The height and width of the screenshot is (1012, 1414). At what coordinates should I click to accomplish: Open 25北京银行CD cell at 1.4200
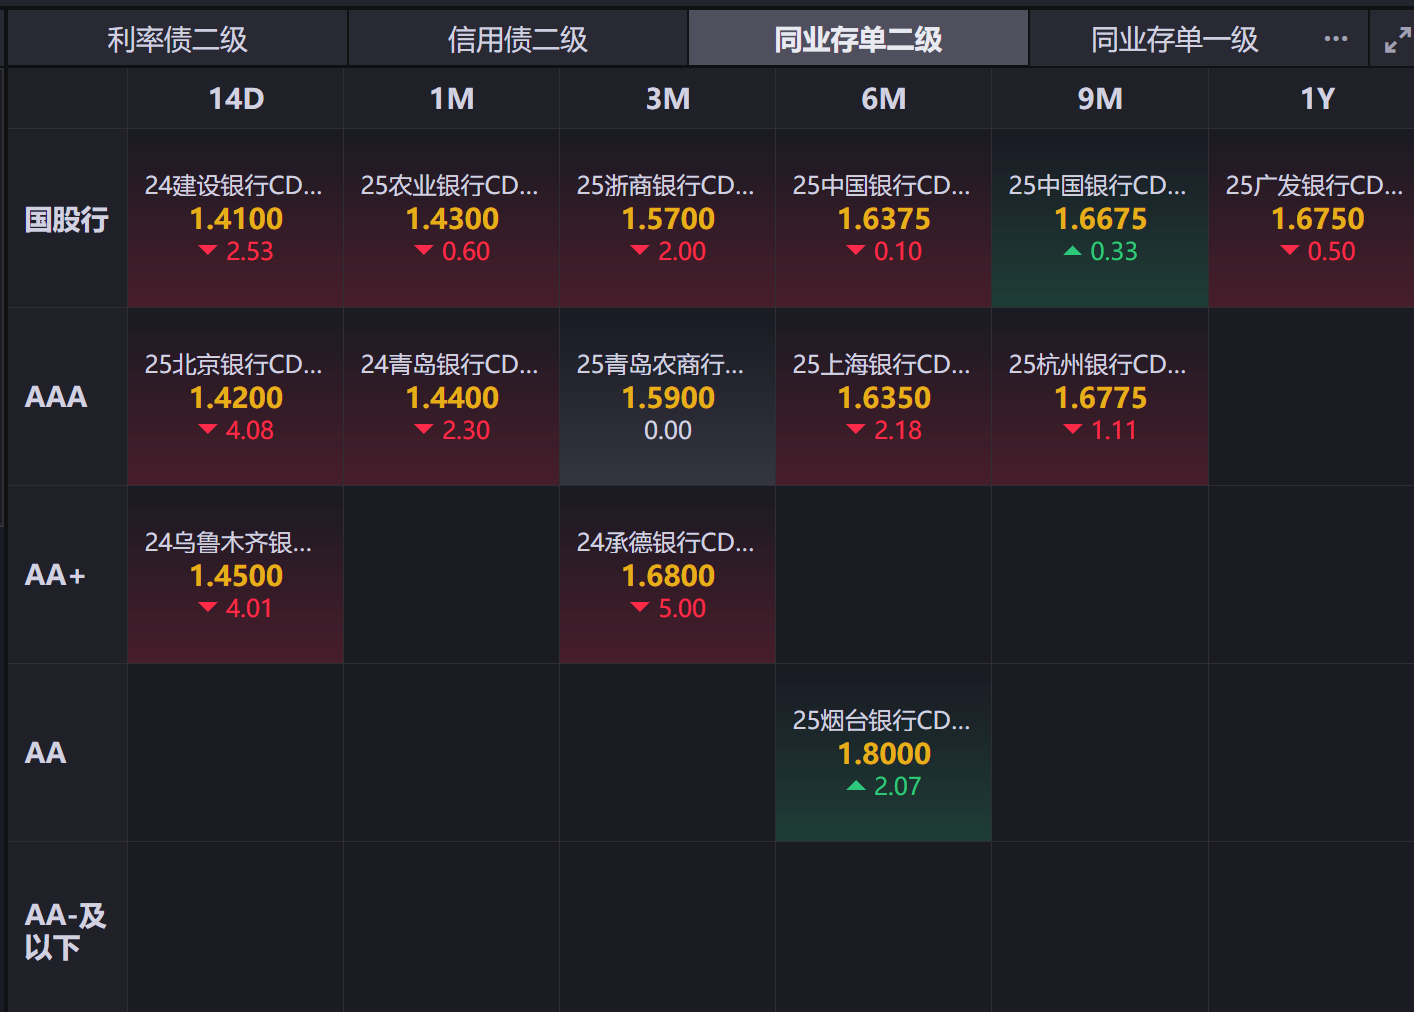point(236,397)
